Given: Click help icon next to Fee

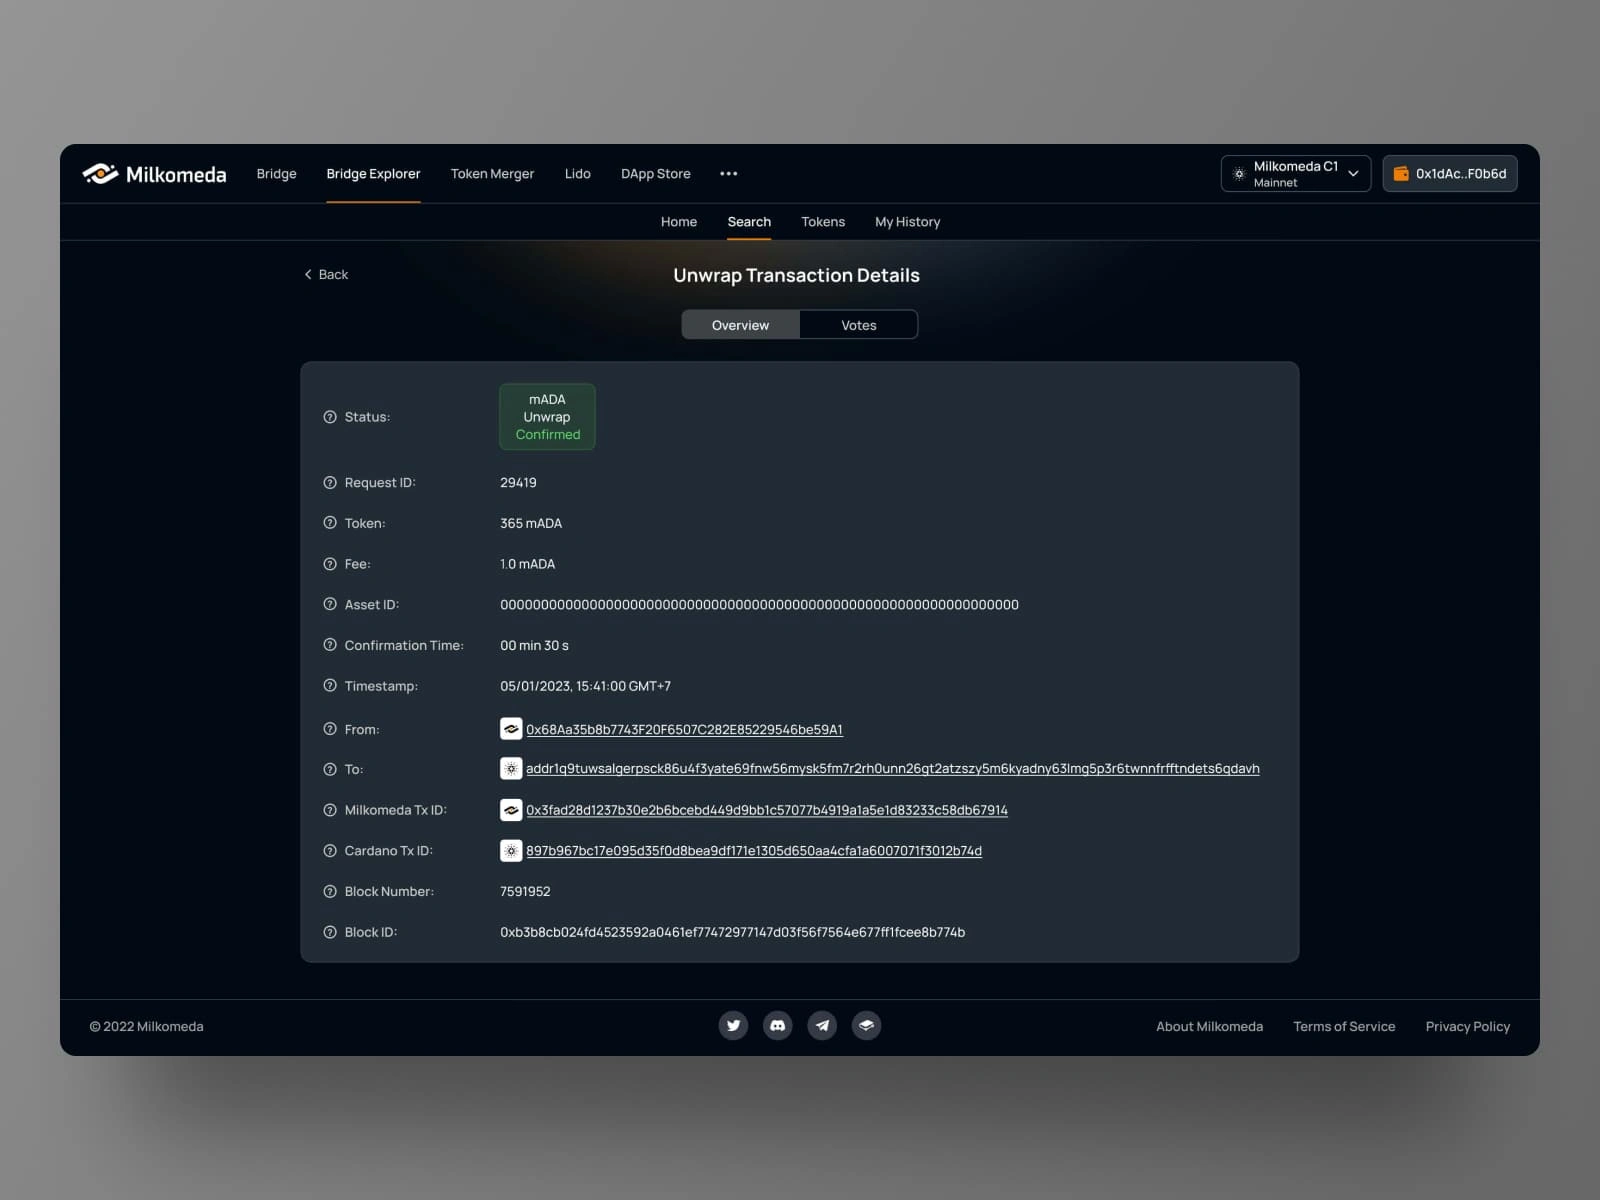Looking at the screenshot, I should click(x=330, y=564).
